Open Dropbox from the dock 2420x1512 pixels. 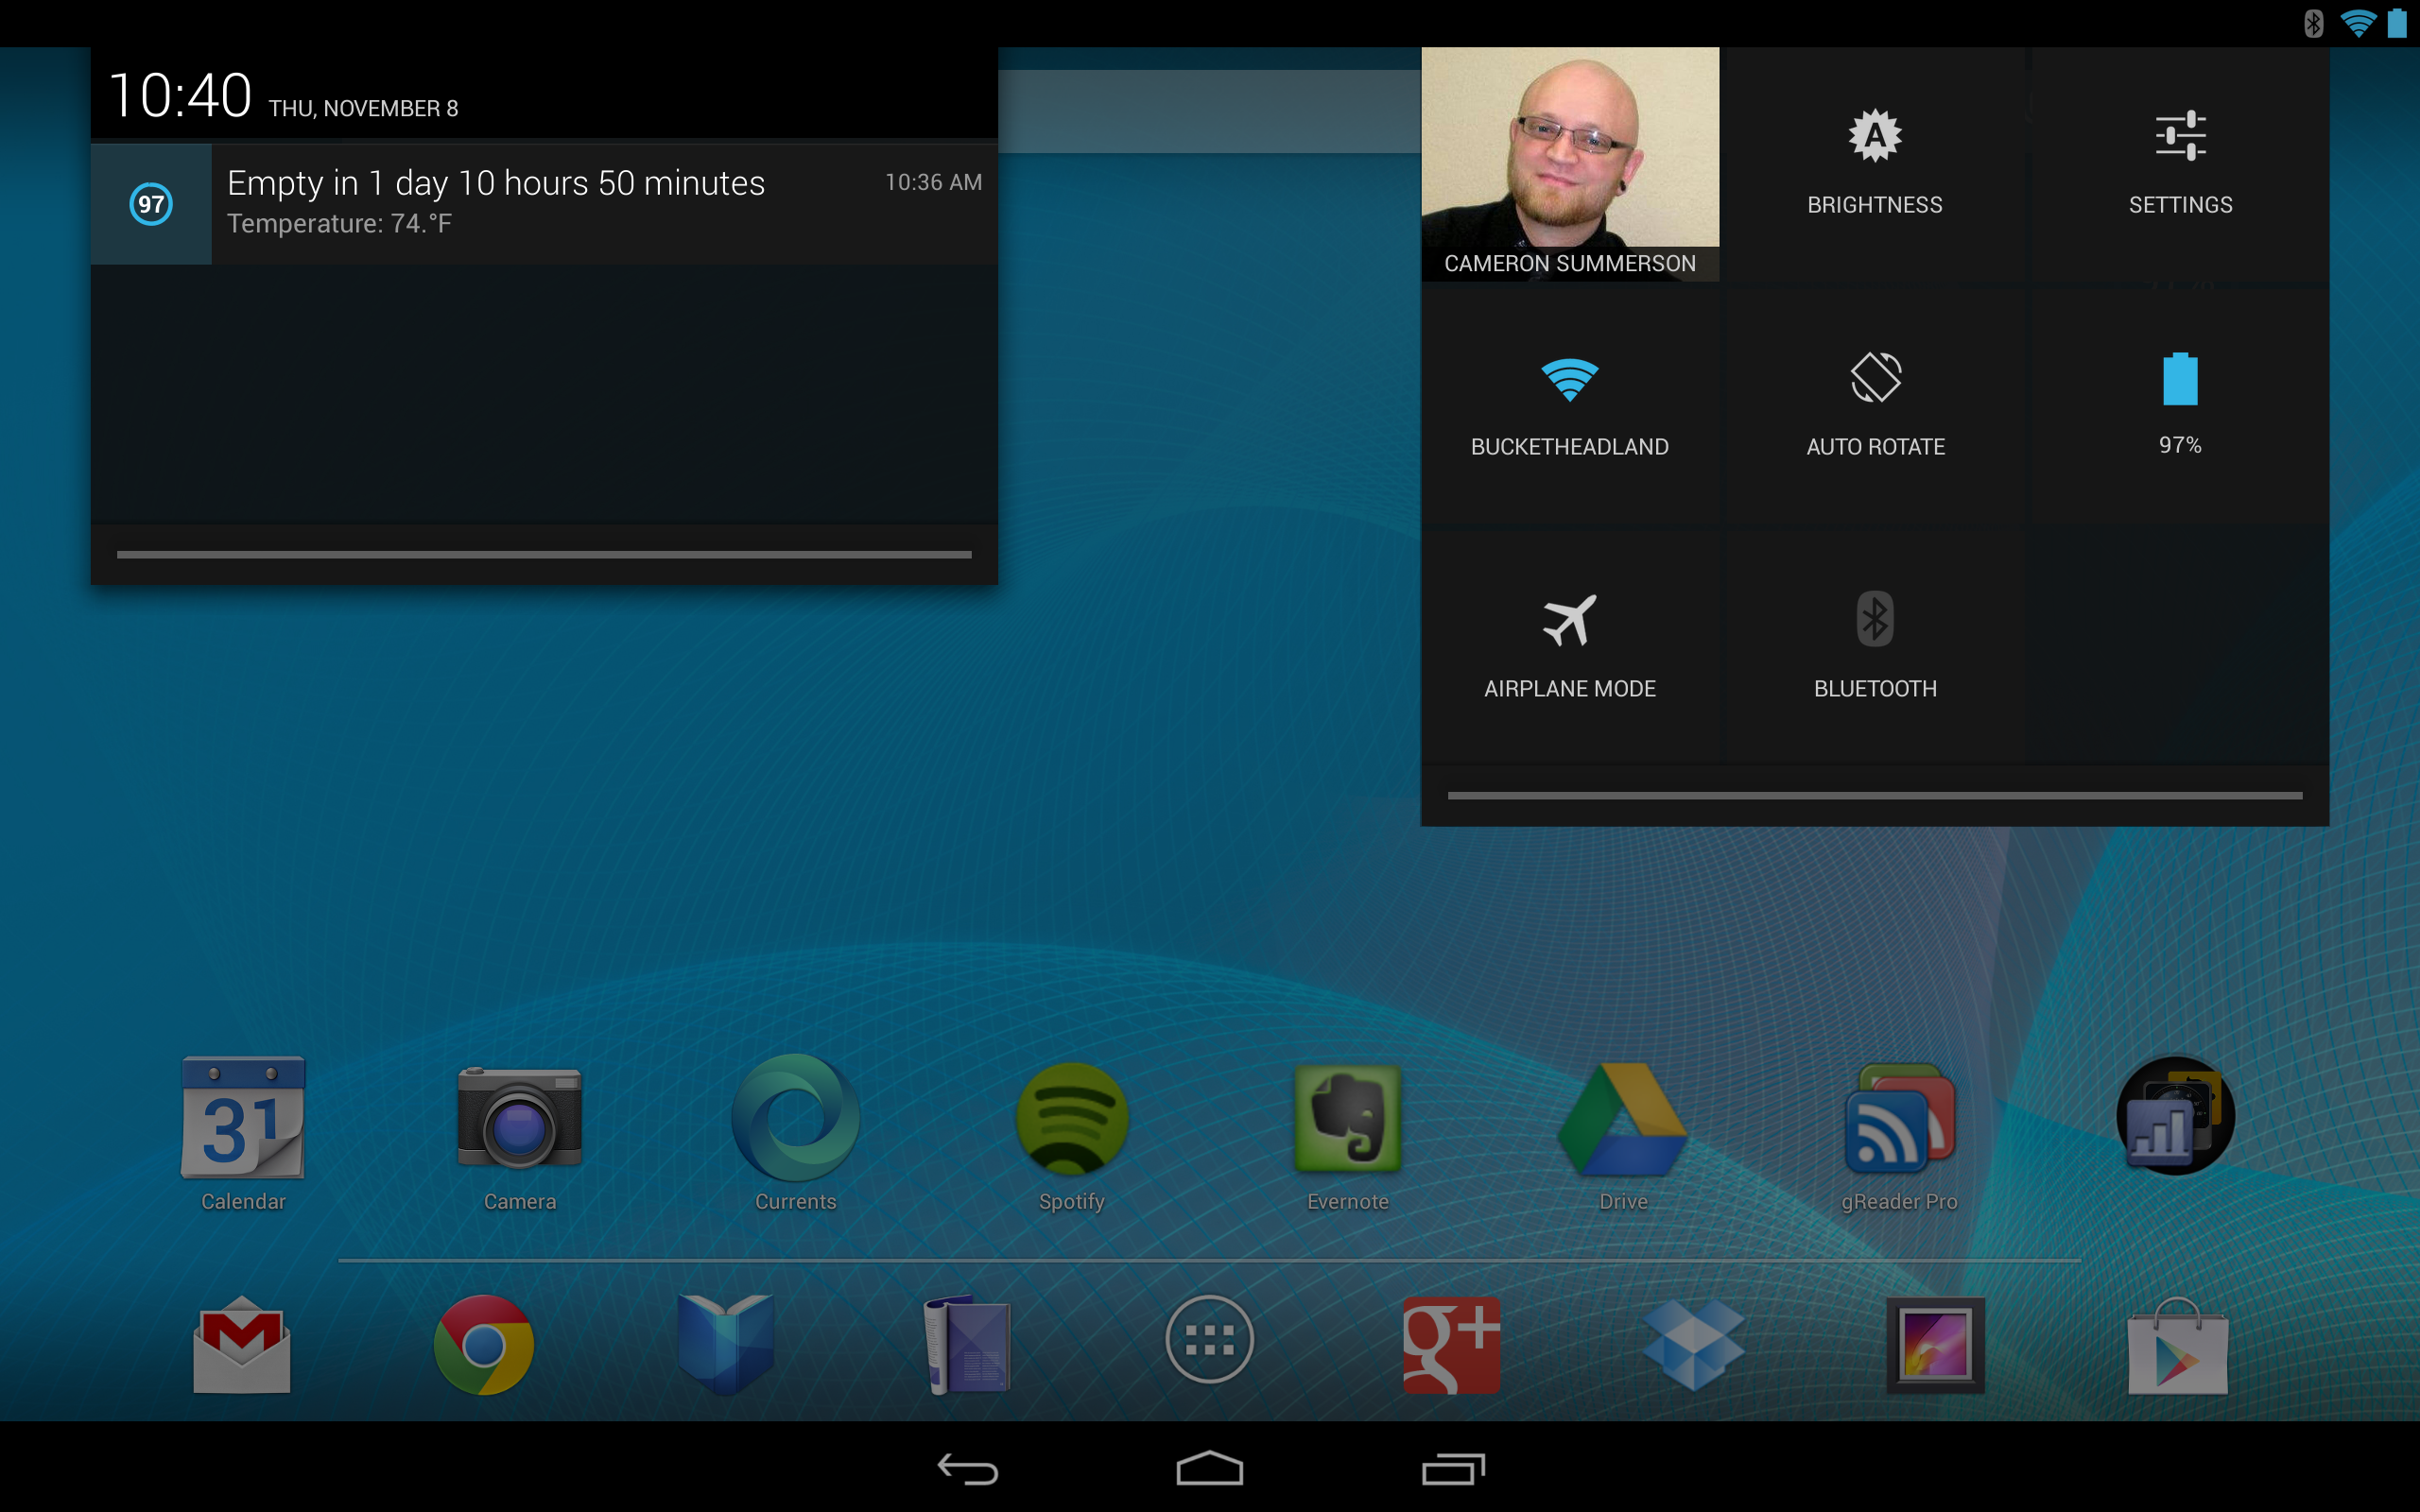pyautogui.click(x=1693, y=1344)
